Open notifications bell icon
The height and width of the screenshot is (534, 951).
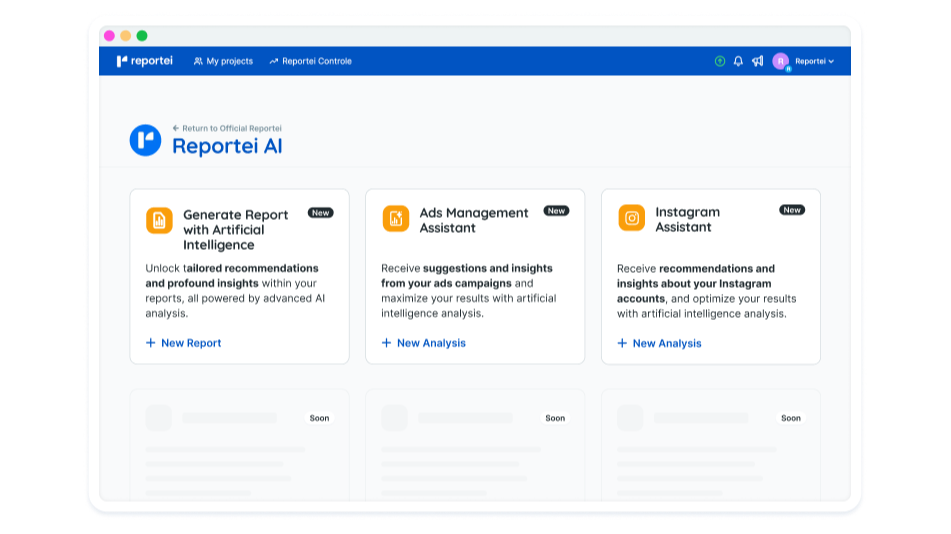[x=738, y=61]
